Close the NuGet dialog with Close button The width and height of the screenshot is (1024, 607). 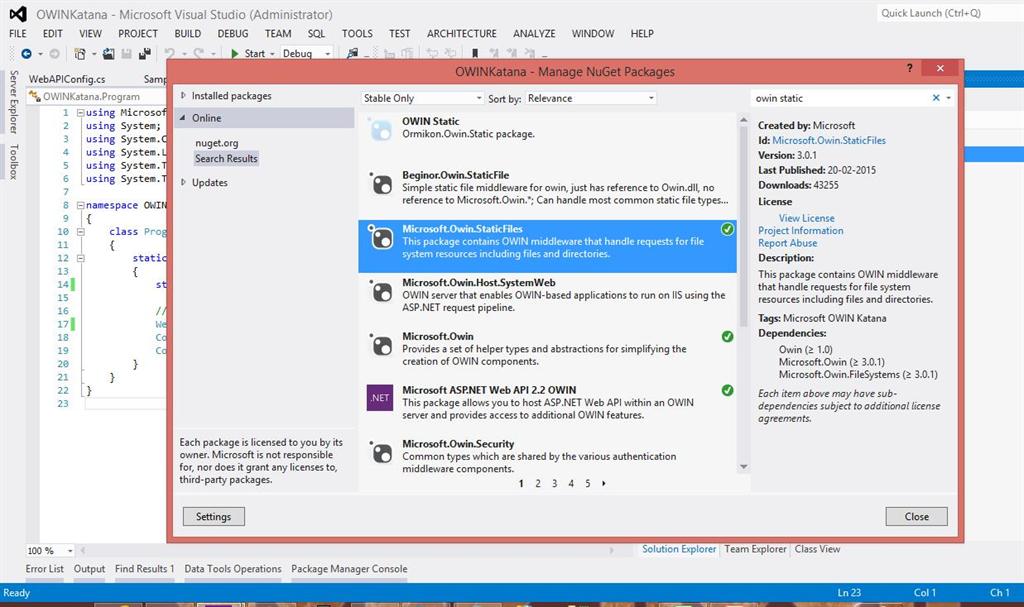pos(916,516)
